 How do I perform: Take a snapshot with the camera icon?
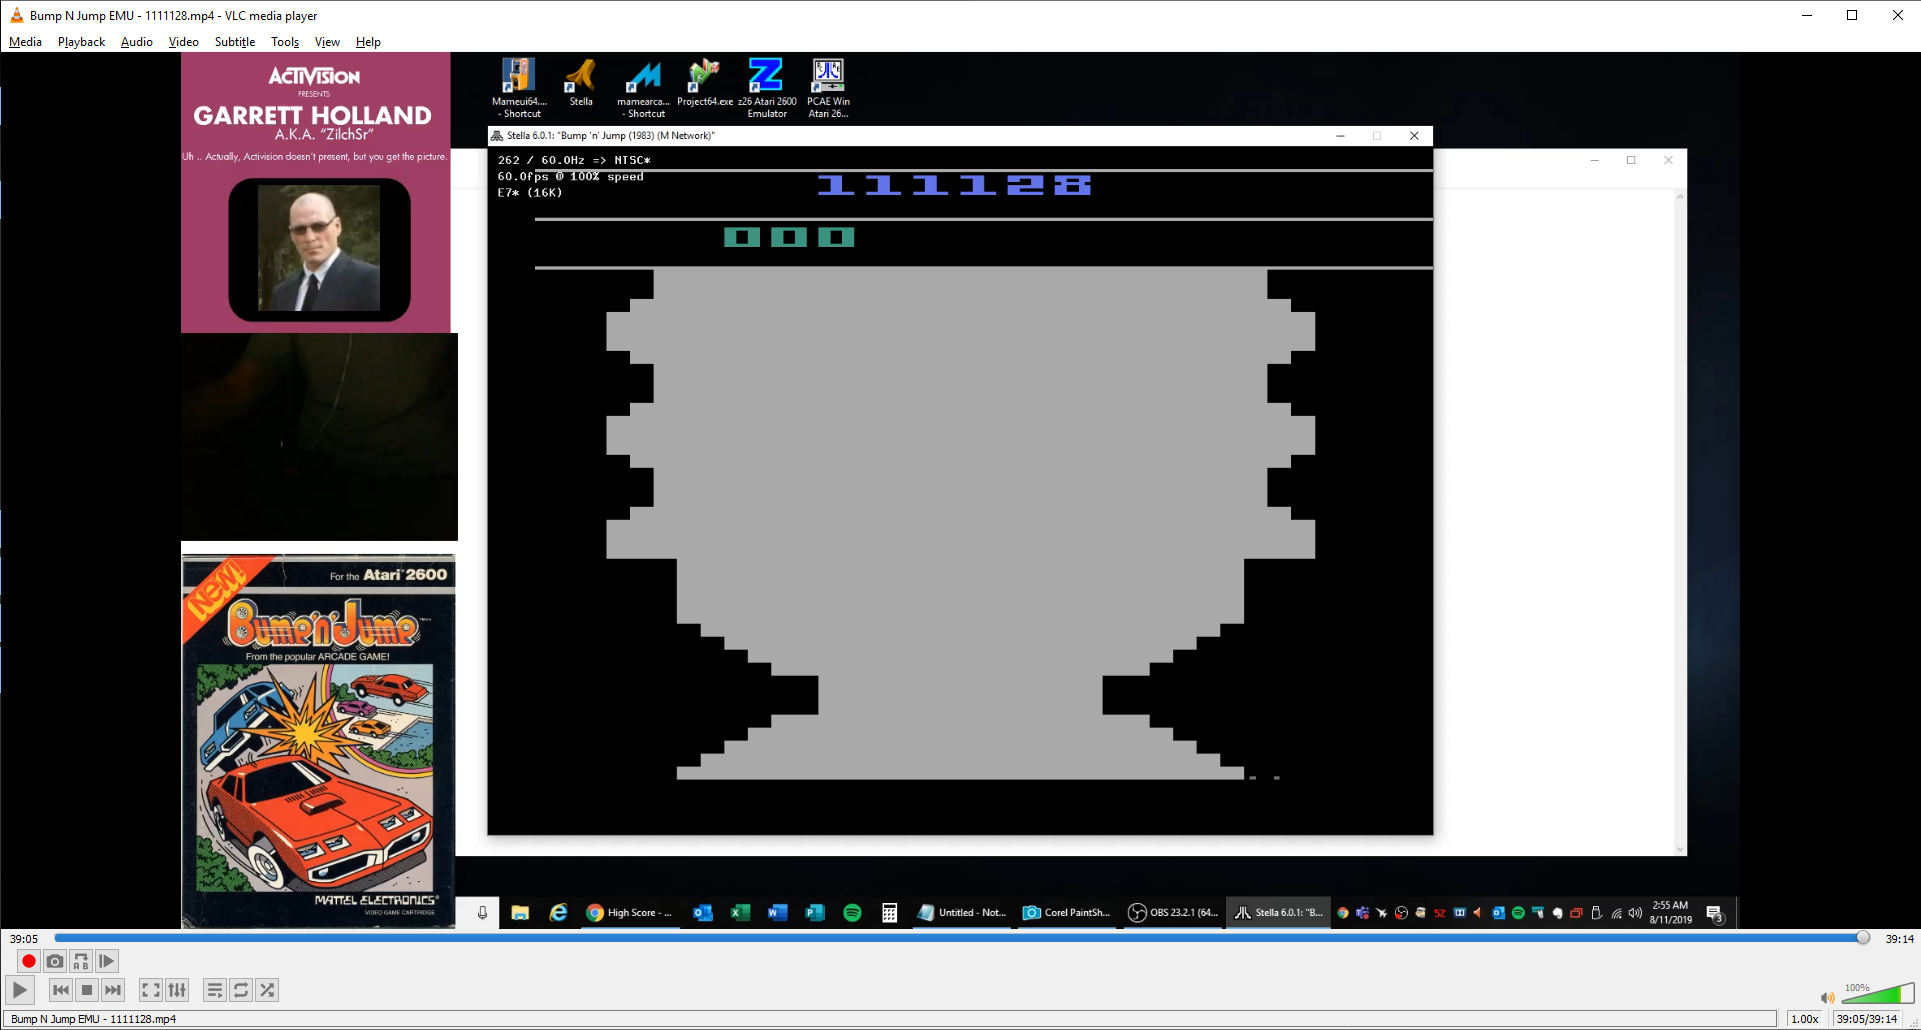pyautogui.click(x=55, y=961)
